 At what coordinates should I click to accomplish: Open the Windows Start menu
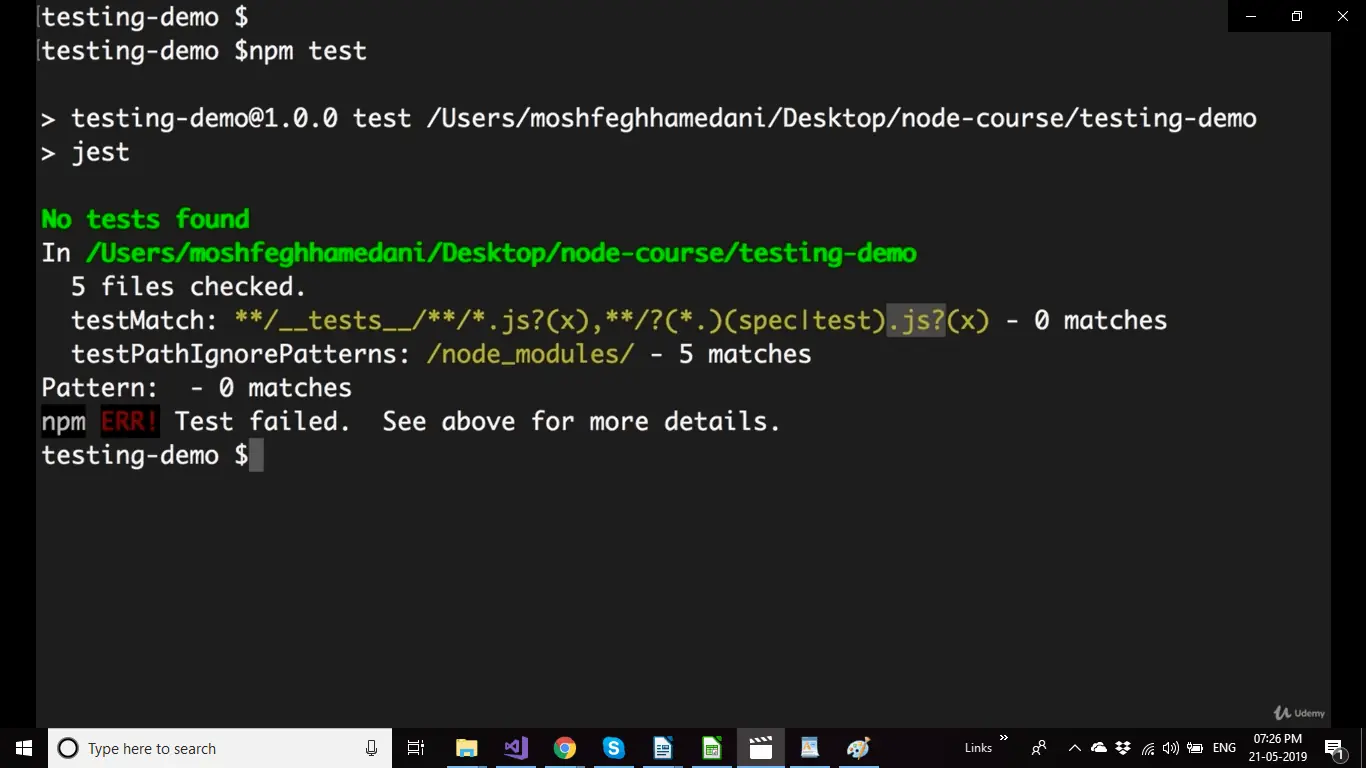(24, 748)
